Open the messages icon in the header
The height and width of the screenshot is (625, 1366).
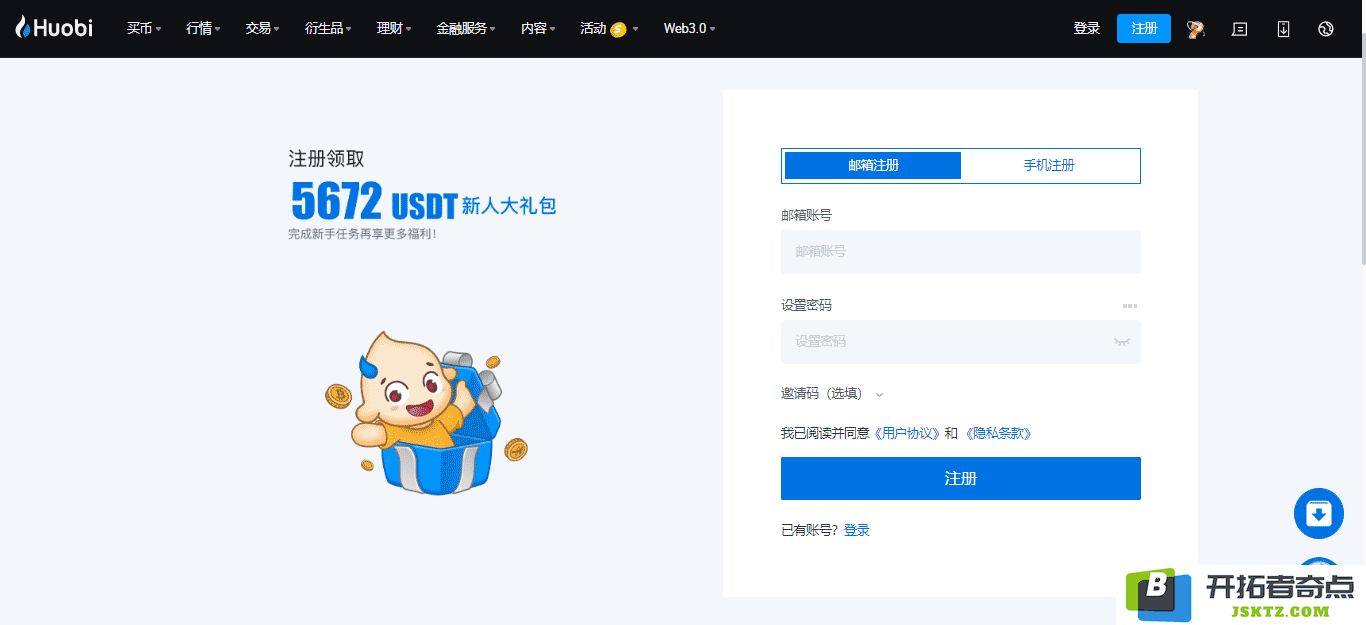(1240, 29)
